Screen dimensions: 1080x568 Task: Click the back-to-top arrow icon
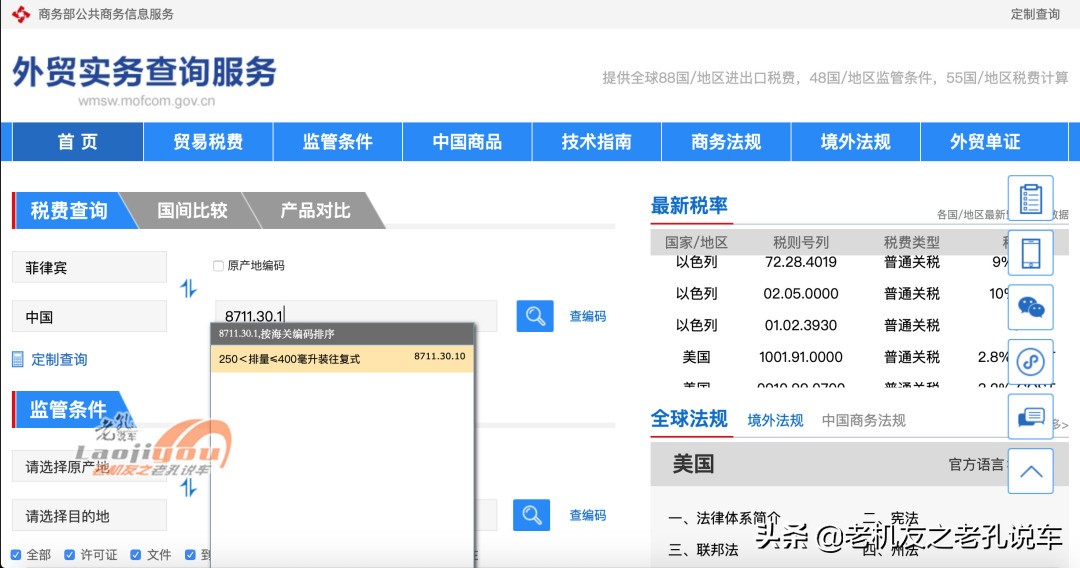(1030, 471)
